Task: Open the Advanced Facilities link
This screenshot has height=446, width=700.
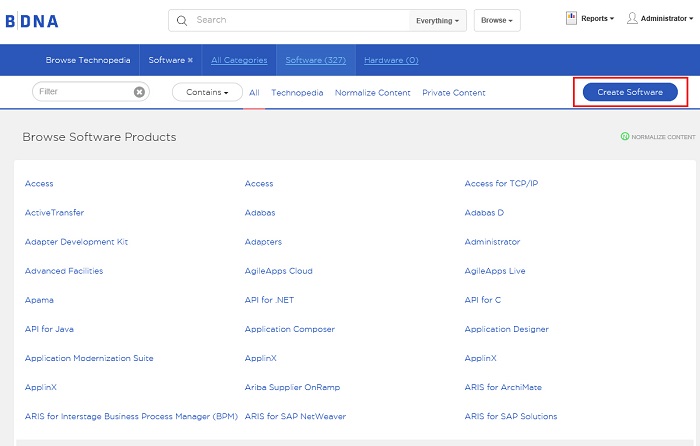Action: [x=64, y=271]
